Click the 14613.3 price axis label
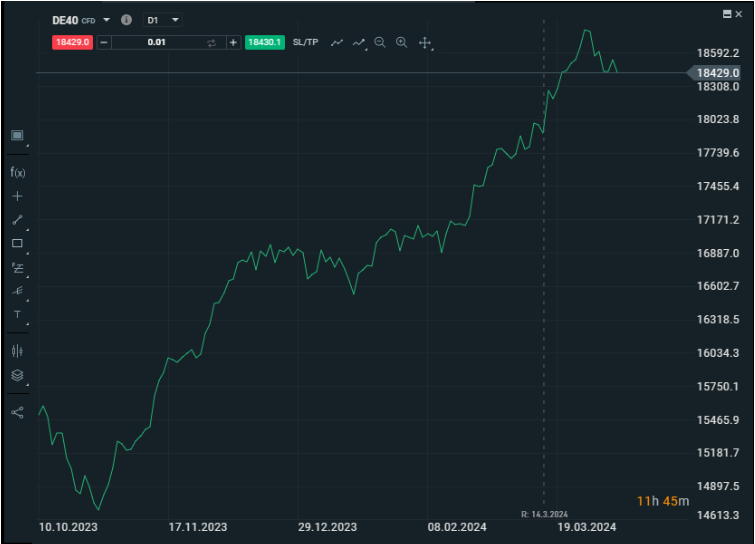Image resolution: width=755 pixels, height=544 pixels. (718, 515)
